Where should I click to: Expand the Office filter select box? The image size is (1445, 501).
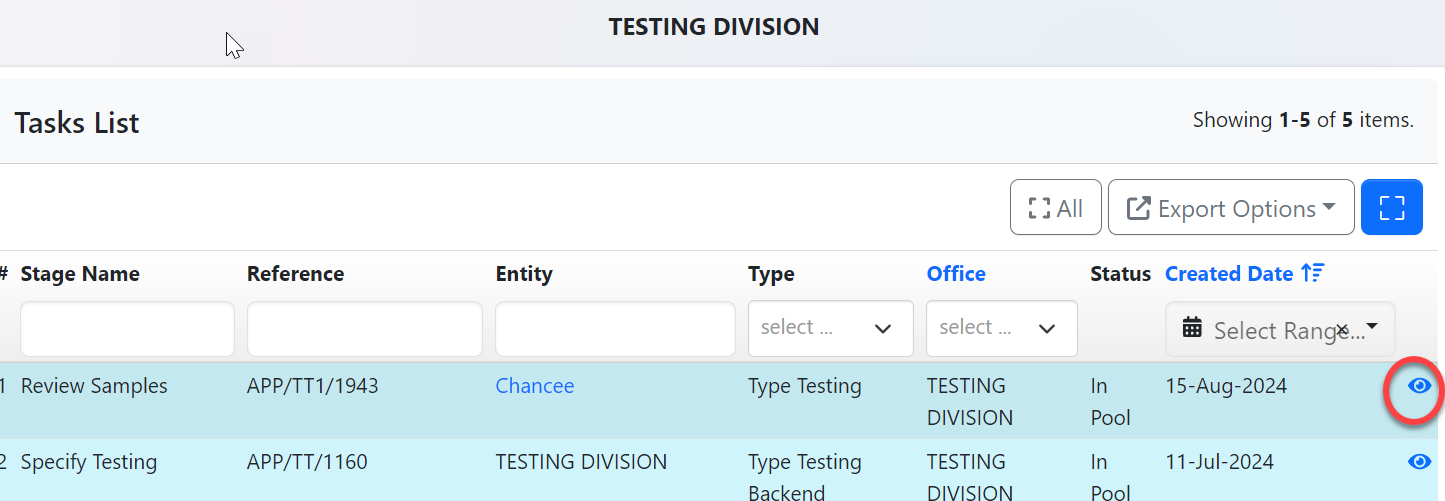(x=1001, y=328)
